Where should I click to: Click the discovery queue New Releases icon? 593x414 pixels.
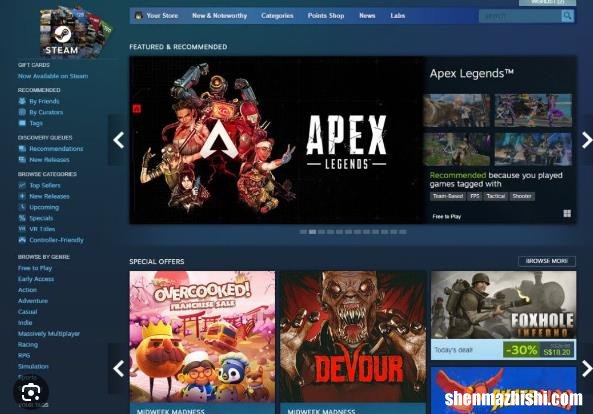pos(22,160)
